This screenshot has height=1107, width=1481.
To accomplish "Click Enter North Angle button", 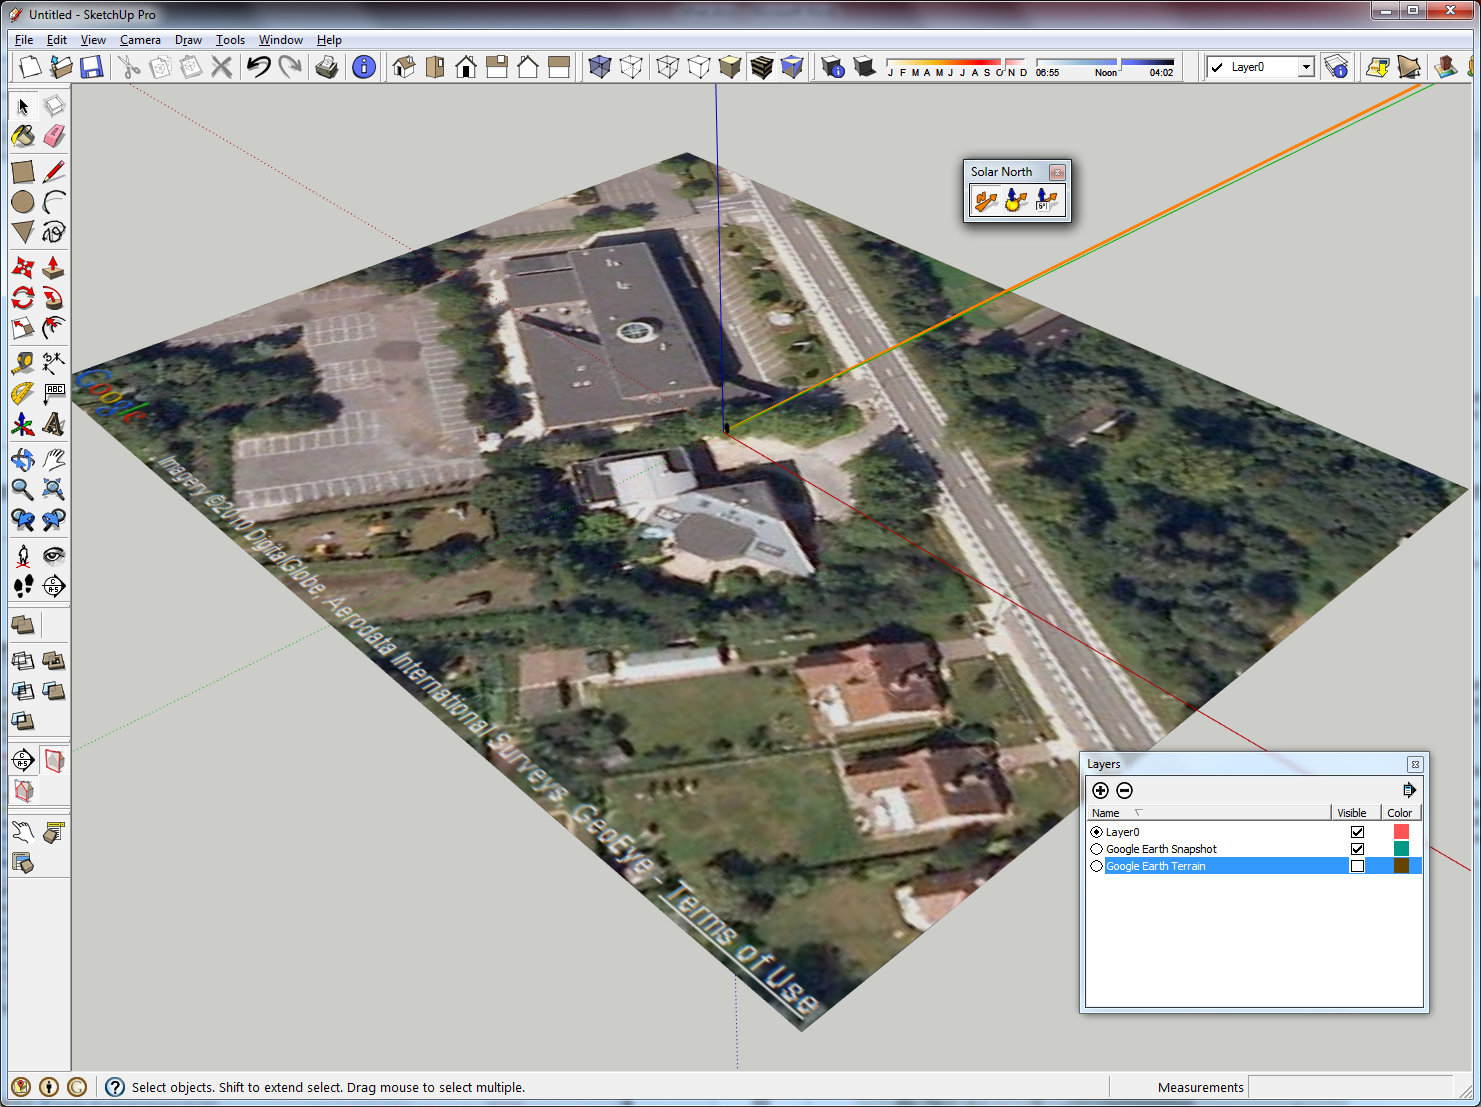I will click(x=1047, y=201).
